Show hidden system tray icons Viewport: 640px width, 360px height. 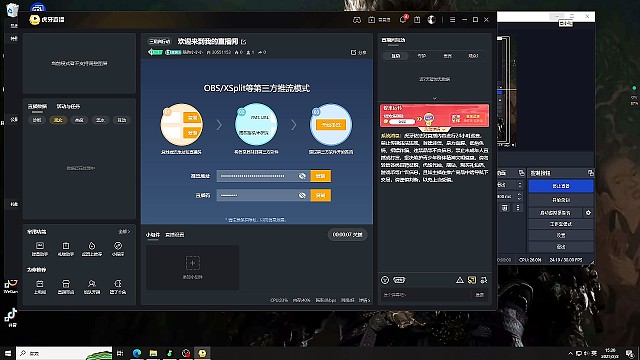tap(570, 353)
